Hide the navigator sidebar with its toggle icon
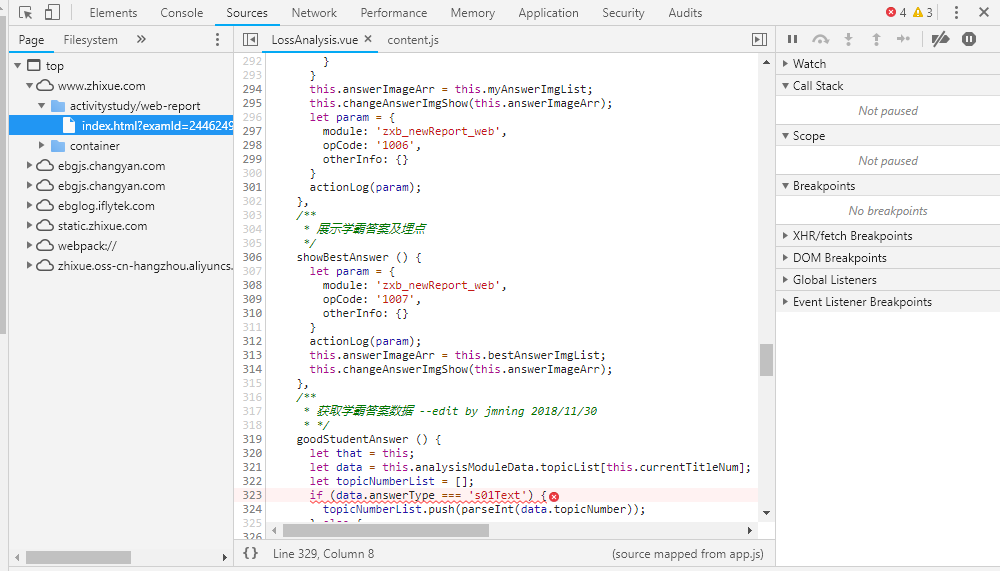Image resolution: width=1000 pixels, height=571 pixels. click(251, 40)
